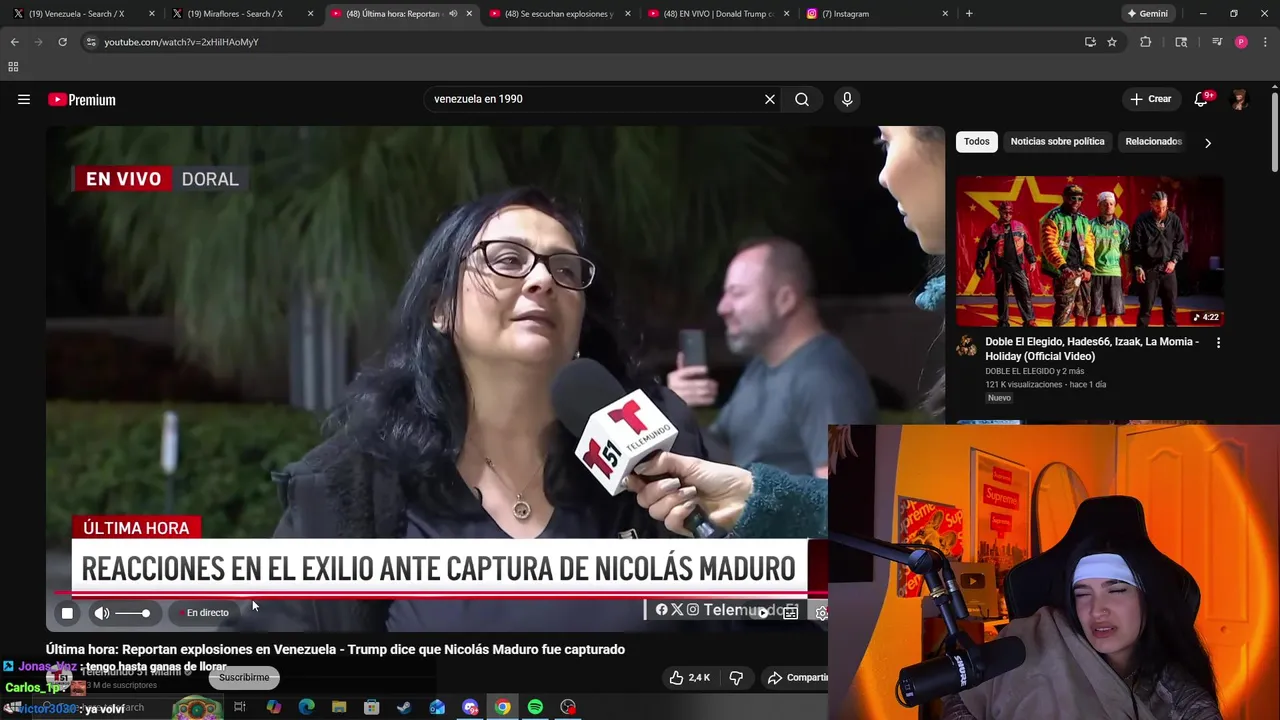Close the Instagram tab
The width and height of the screenshot is (1280, 720).
[945, 14]
